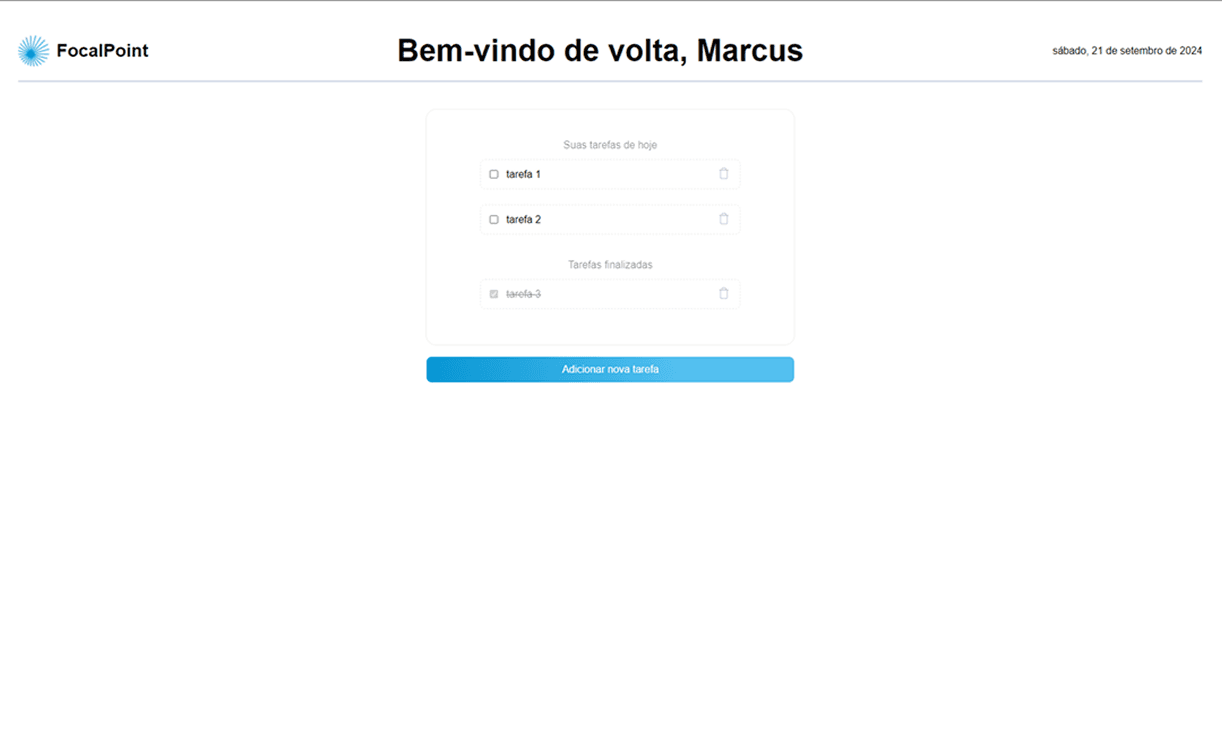This screenshot has width=1222, height=755.
Task: Mark tarefa 2 as complete
Action: 493,219
